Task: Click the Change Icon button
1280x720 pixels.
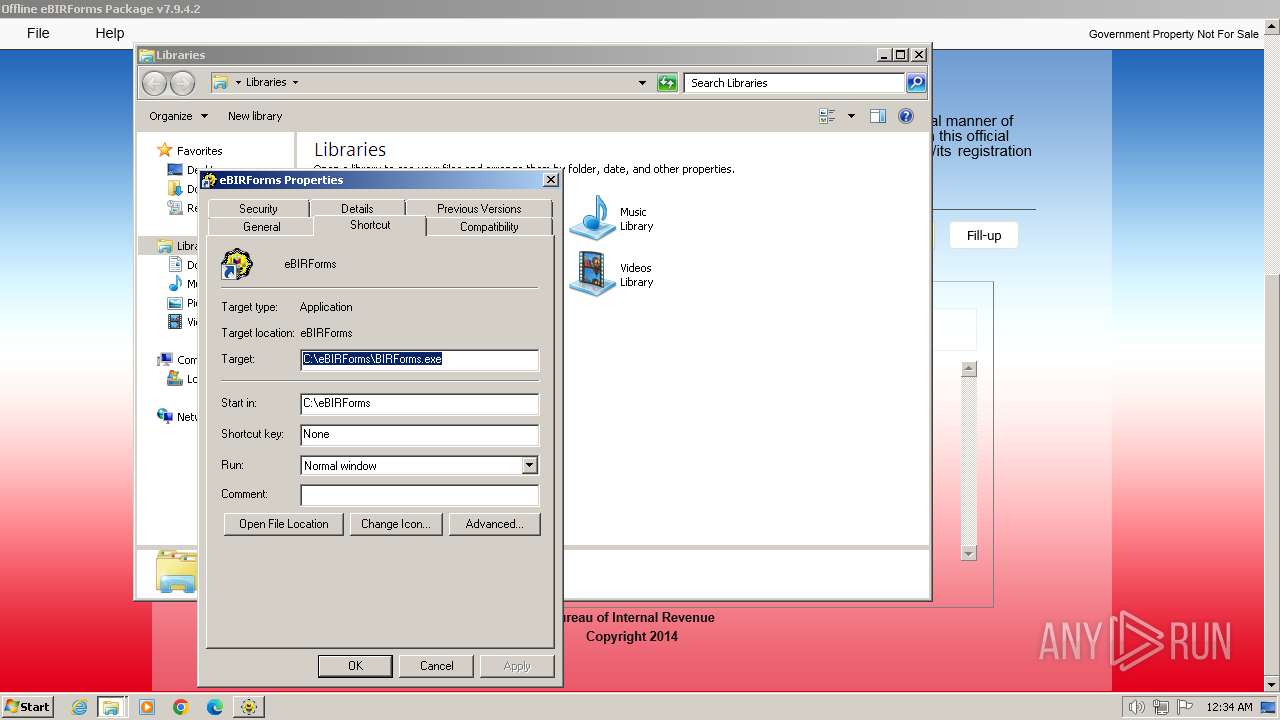Action: [395, 524]
